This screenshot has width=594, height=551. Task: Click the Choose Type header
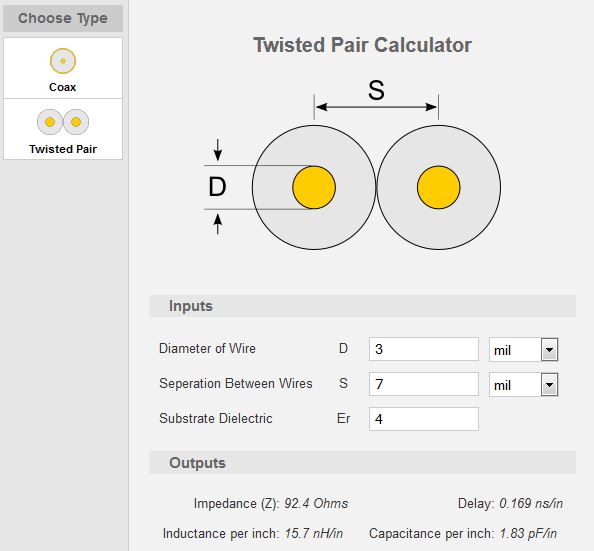63,18
